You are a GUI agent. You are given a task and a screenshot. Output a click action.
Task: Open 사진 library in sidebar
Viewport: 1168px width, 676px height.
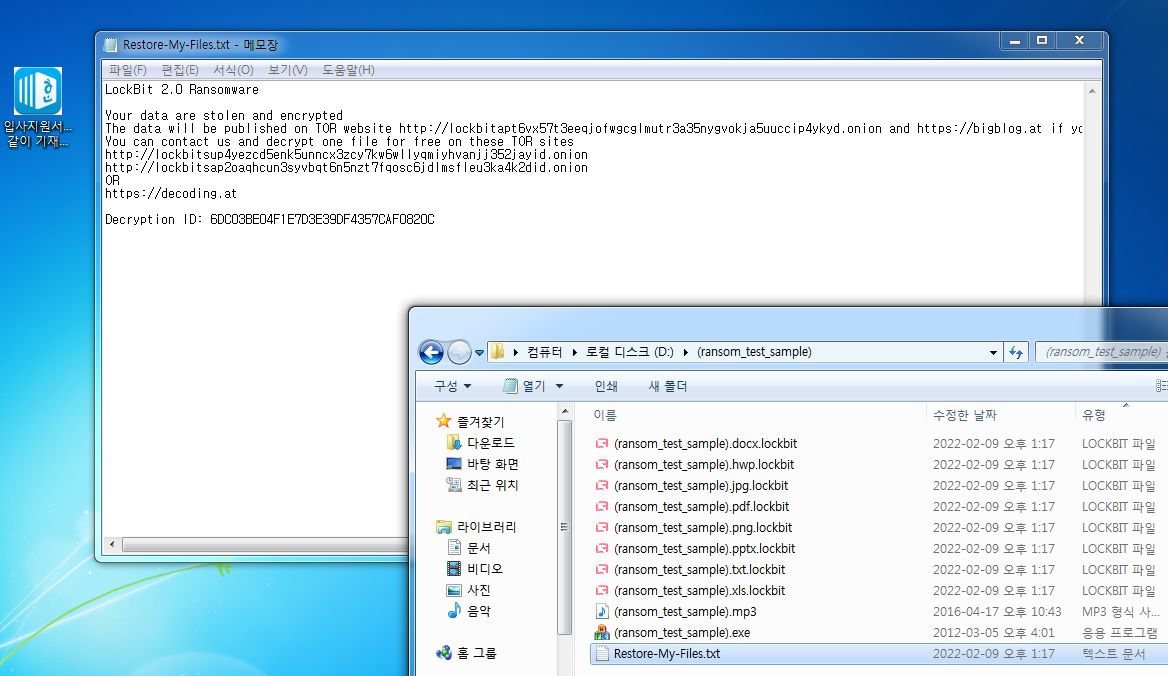(469, 590)
